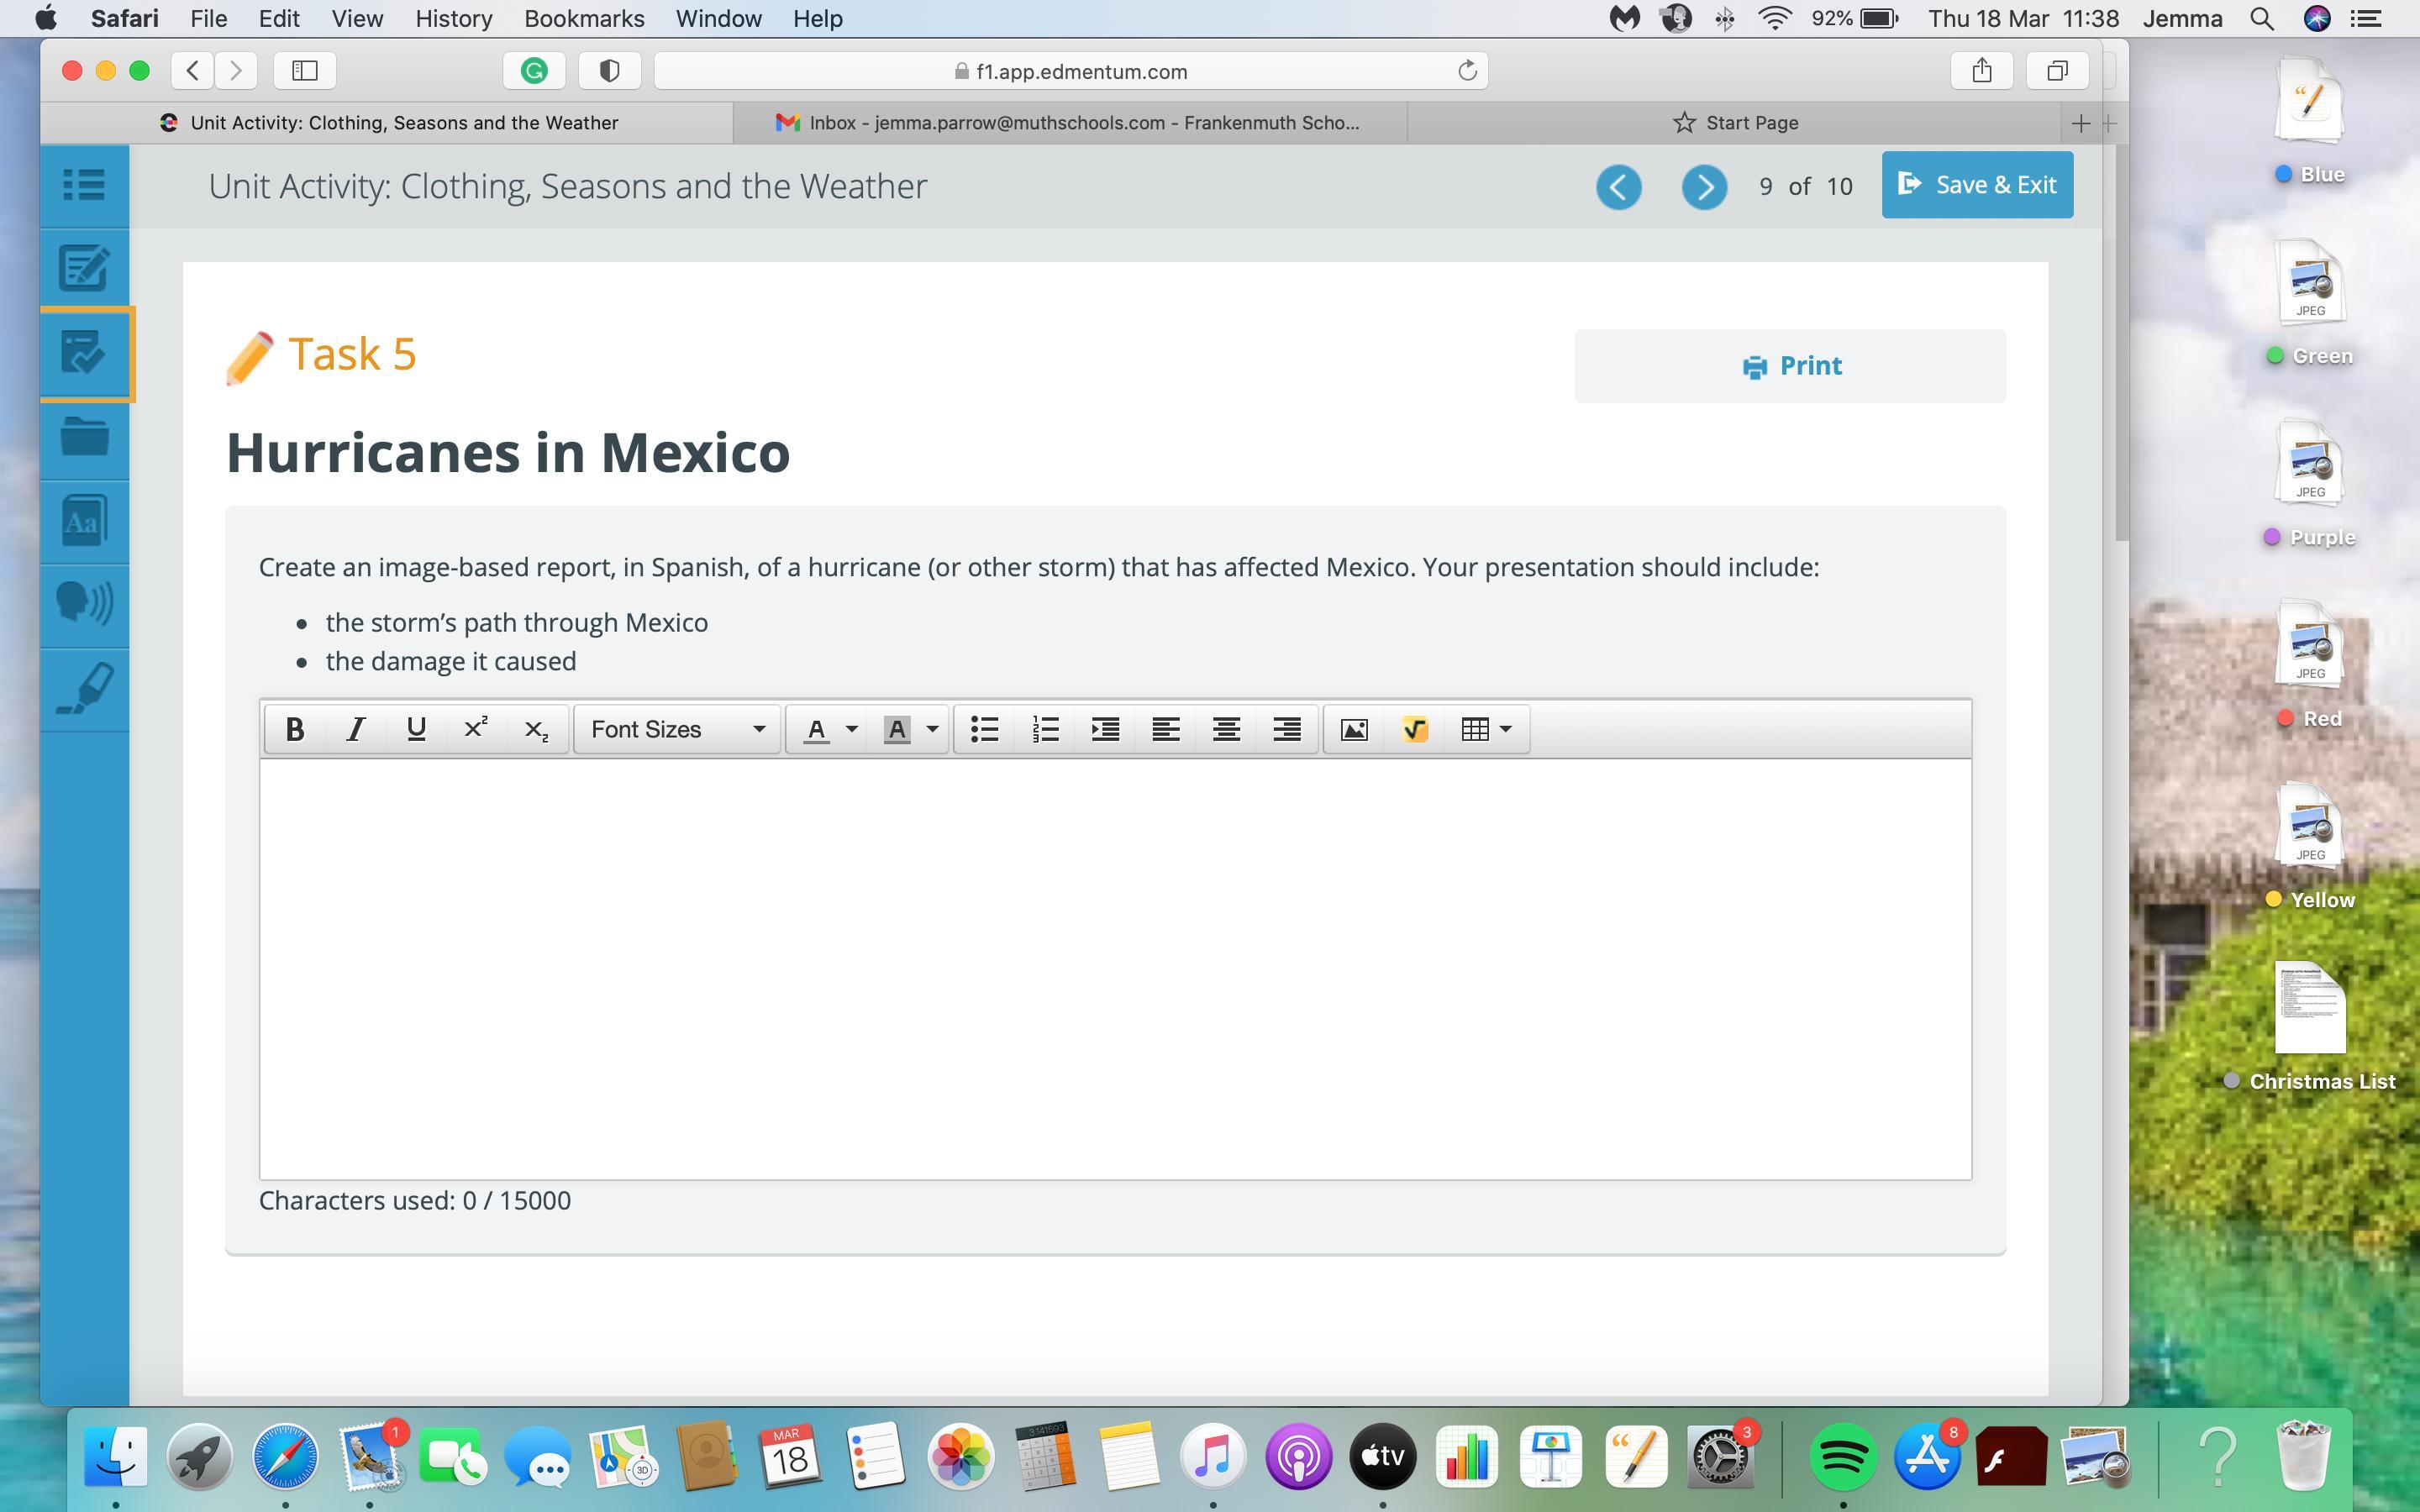Toggle underline formatting button
The width and height of the screenshot is (2420, 1512).
click(x=416, y=729)
